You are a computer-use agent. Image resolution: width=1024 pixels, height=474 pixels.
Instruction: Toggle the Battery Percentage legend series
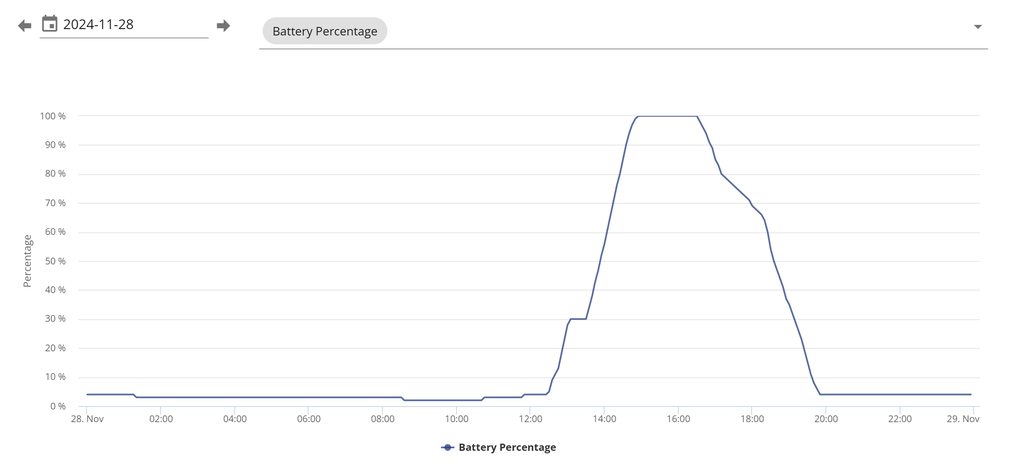click(x=499, y=447)
